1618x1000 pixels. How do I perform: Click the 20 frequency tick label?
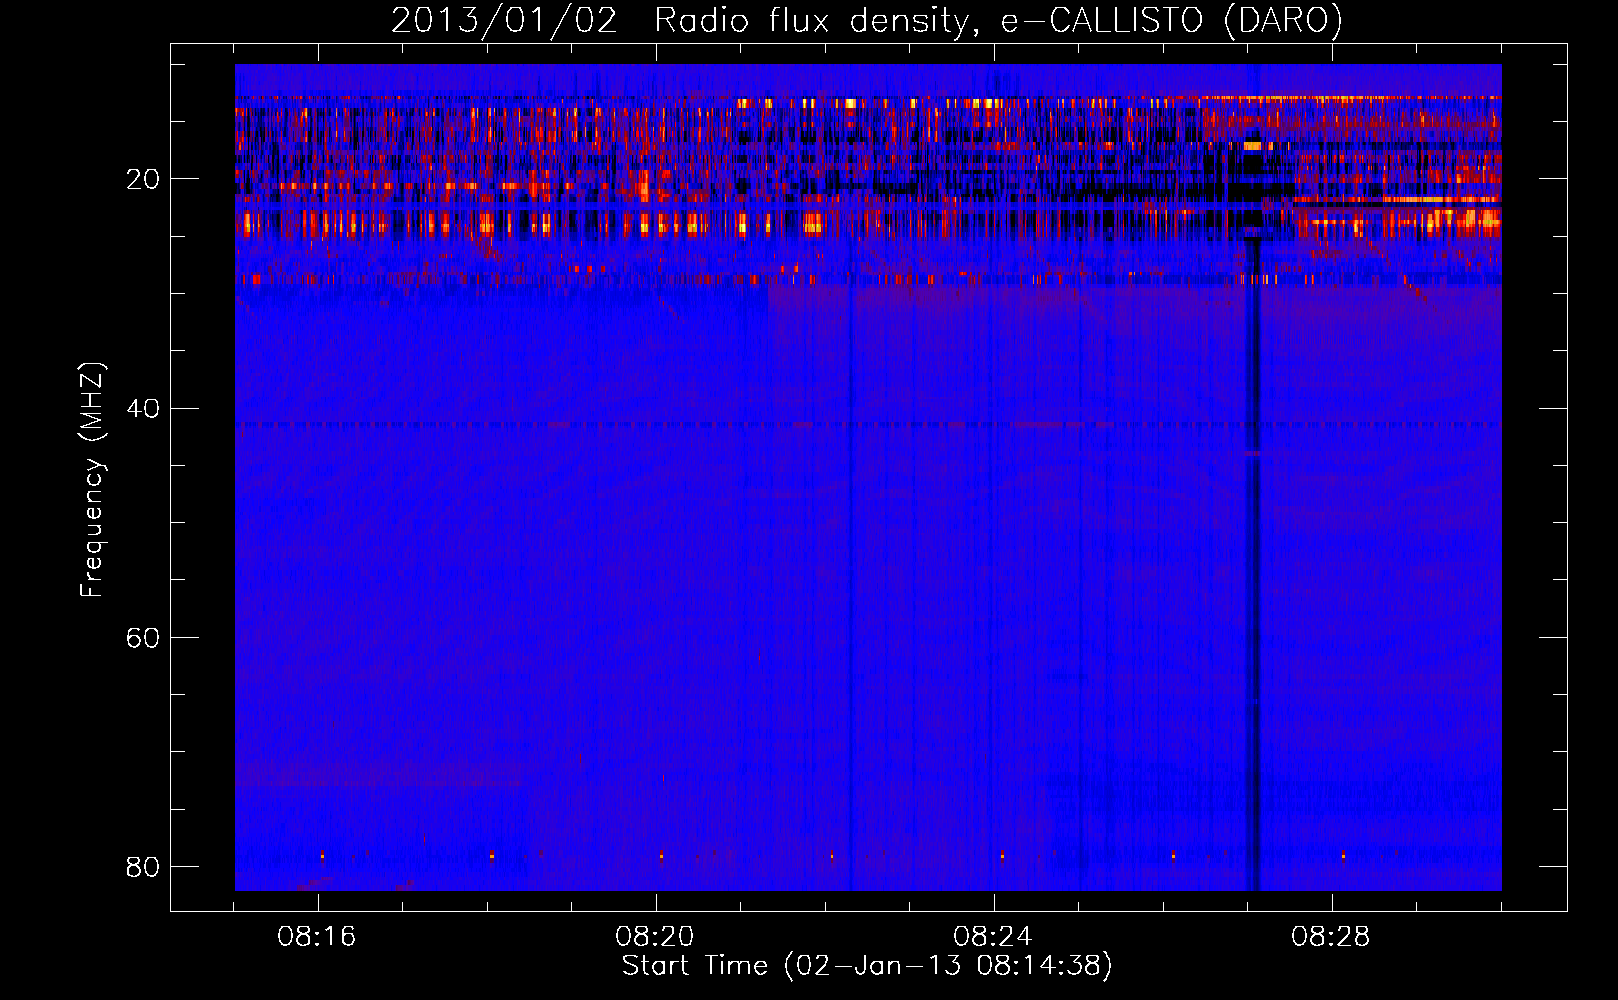143,179
